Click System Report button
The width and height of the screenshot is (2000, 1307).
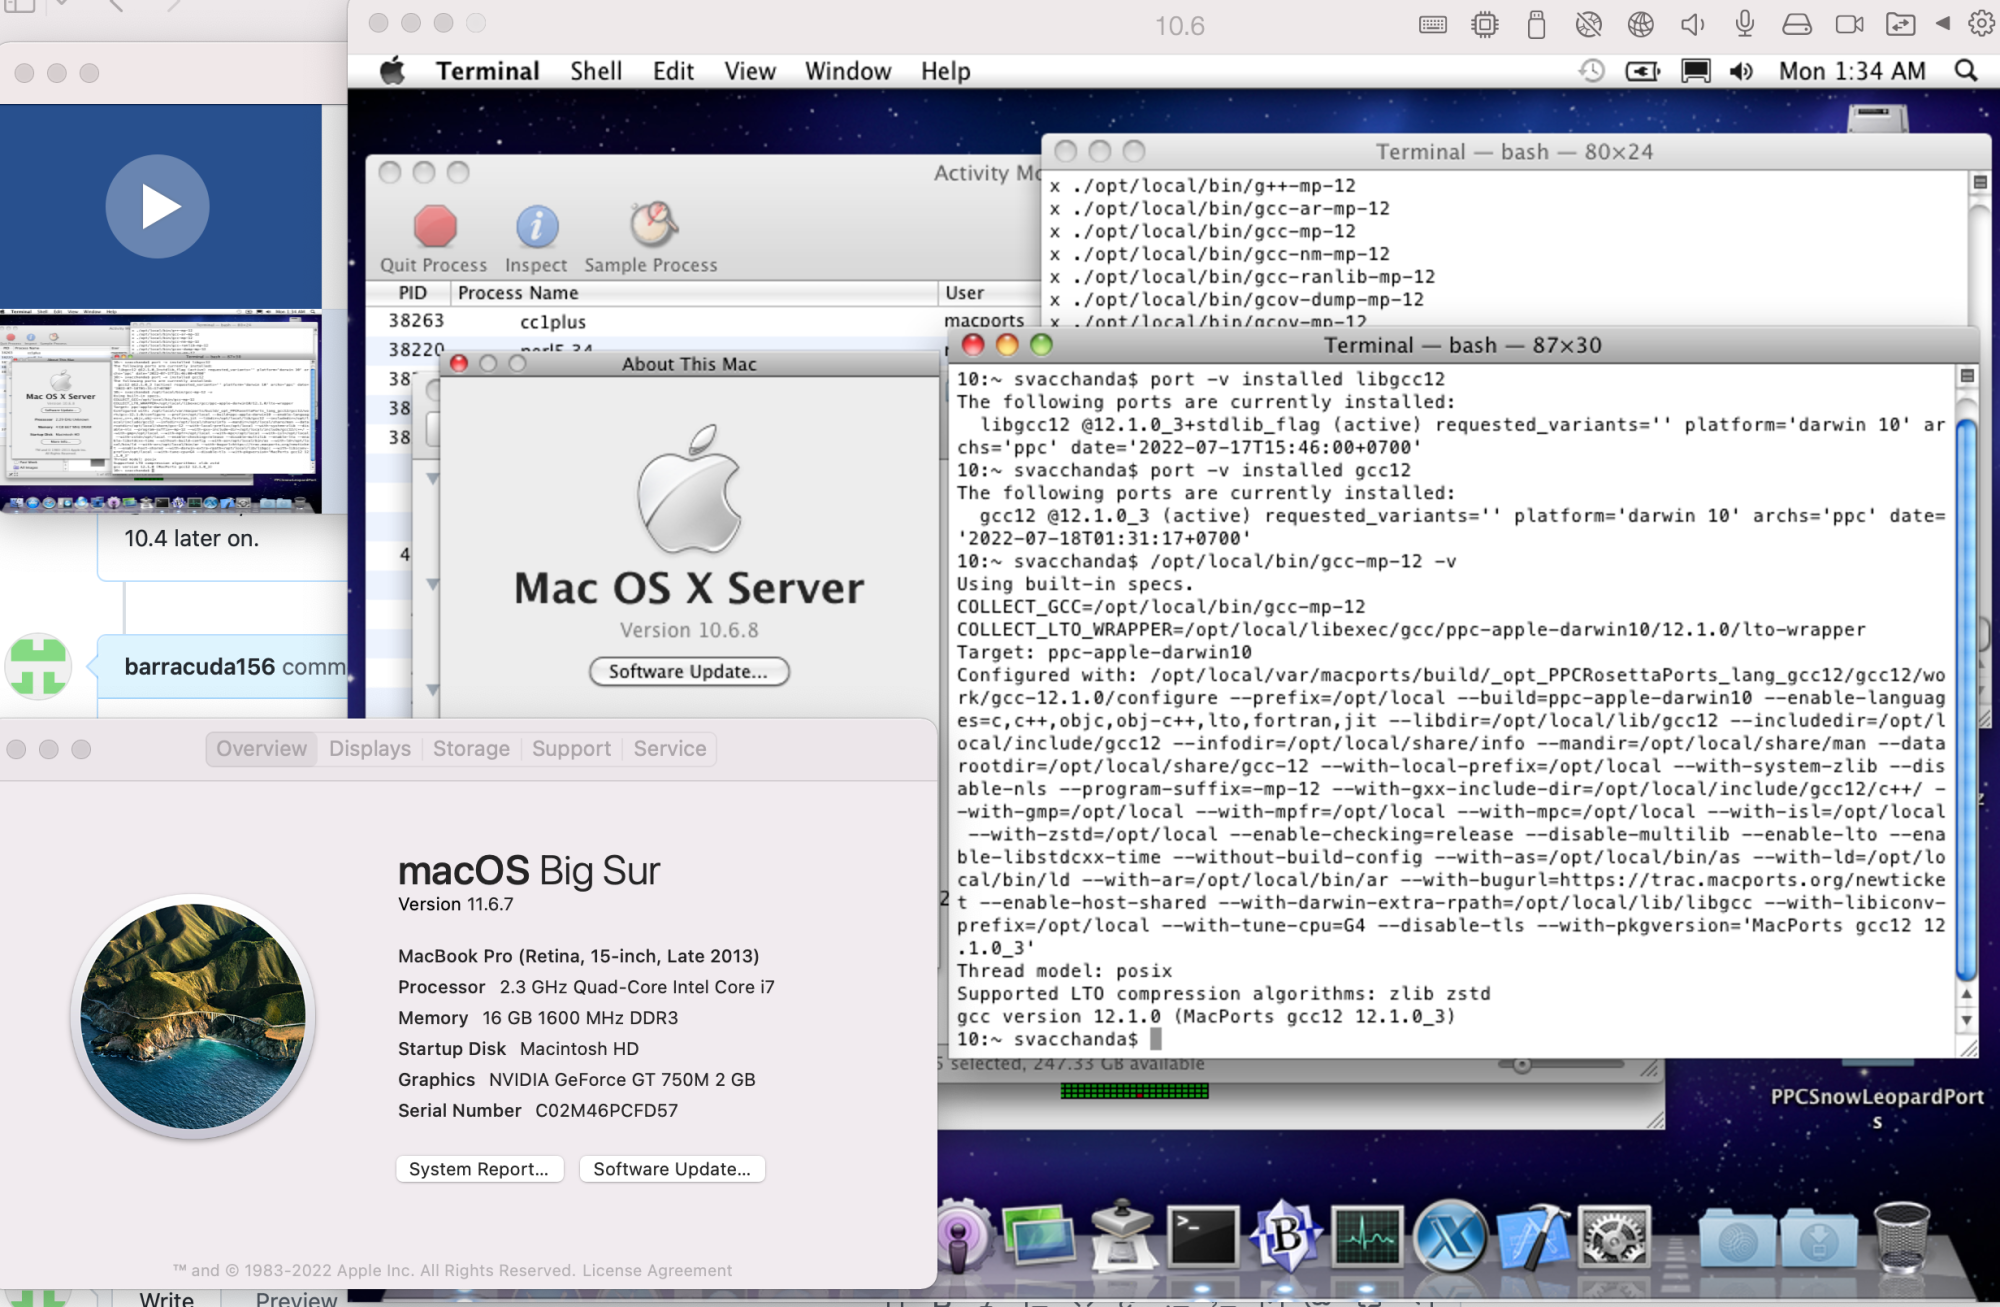click(479, 1169)
